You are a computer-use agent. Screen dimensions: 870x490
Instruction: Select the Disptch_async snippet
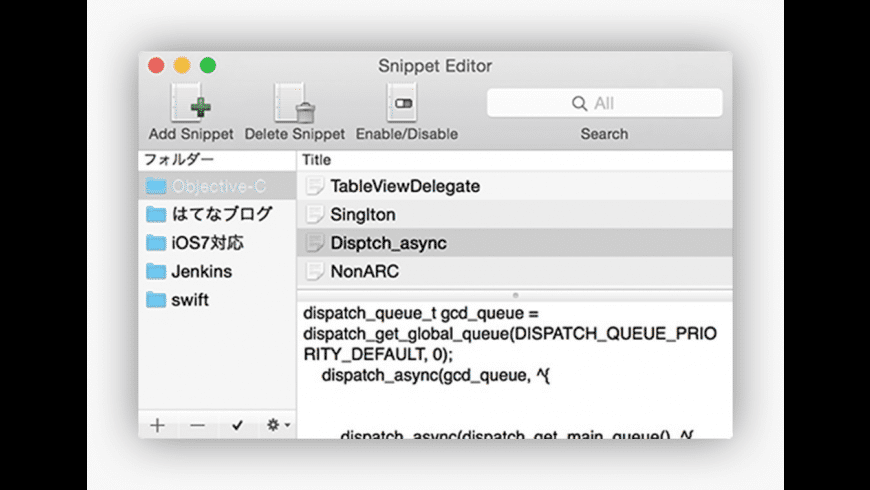pos(388,243)
